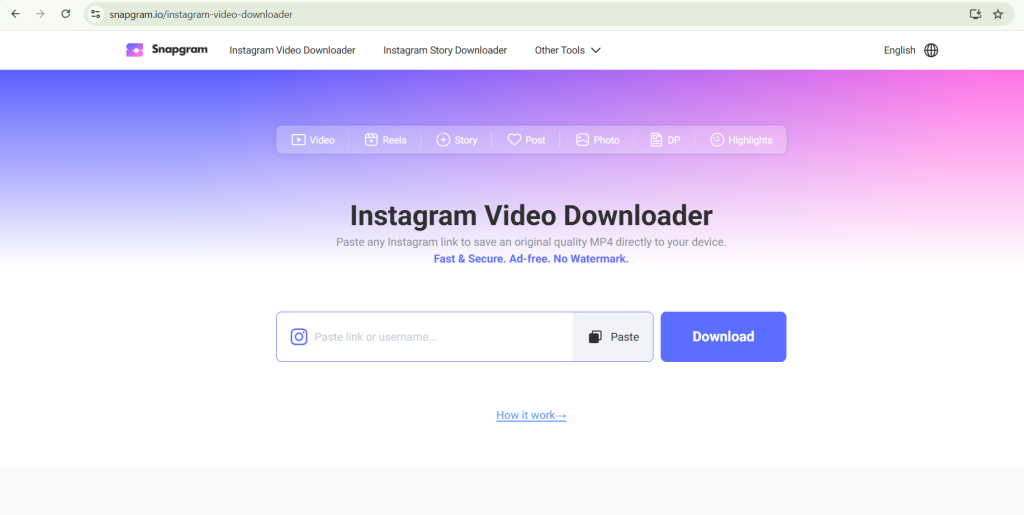Select the Highlights tab

click(x=741, y=140)
